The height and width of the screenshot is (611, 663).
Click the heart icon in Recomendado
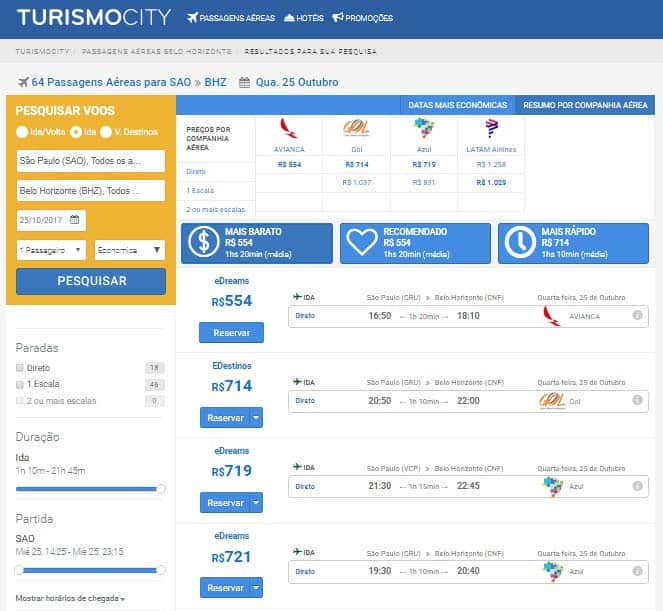point(362,242)
